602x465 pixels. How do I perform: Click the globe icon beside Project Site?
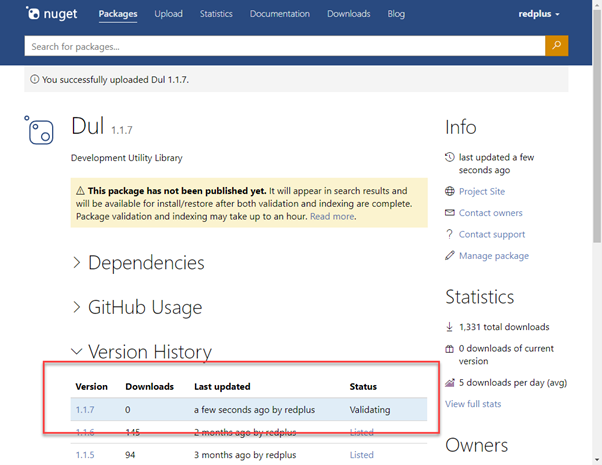[450, 191]
